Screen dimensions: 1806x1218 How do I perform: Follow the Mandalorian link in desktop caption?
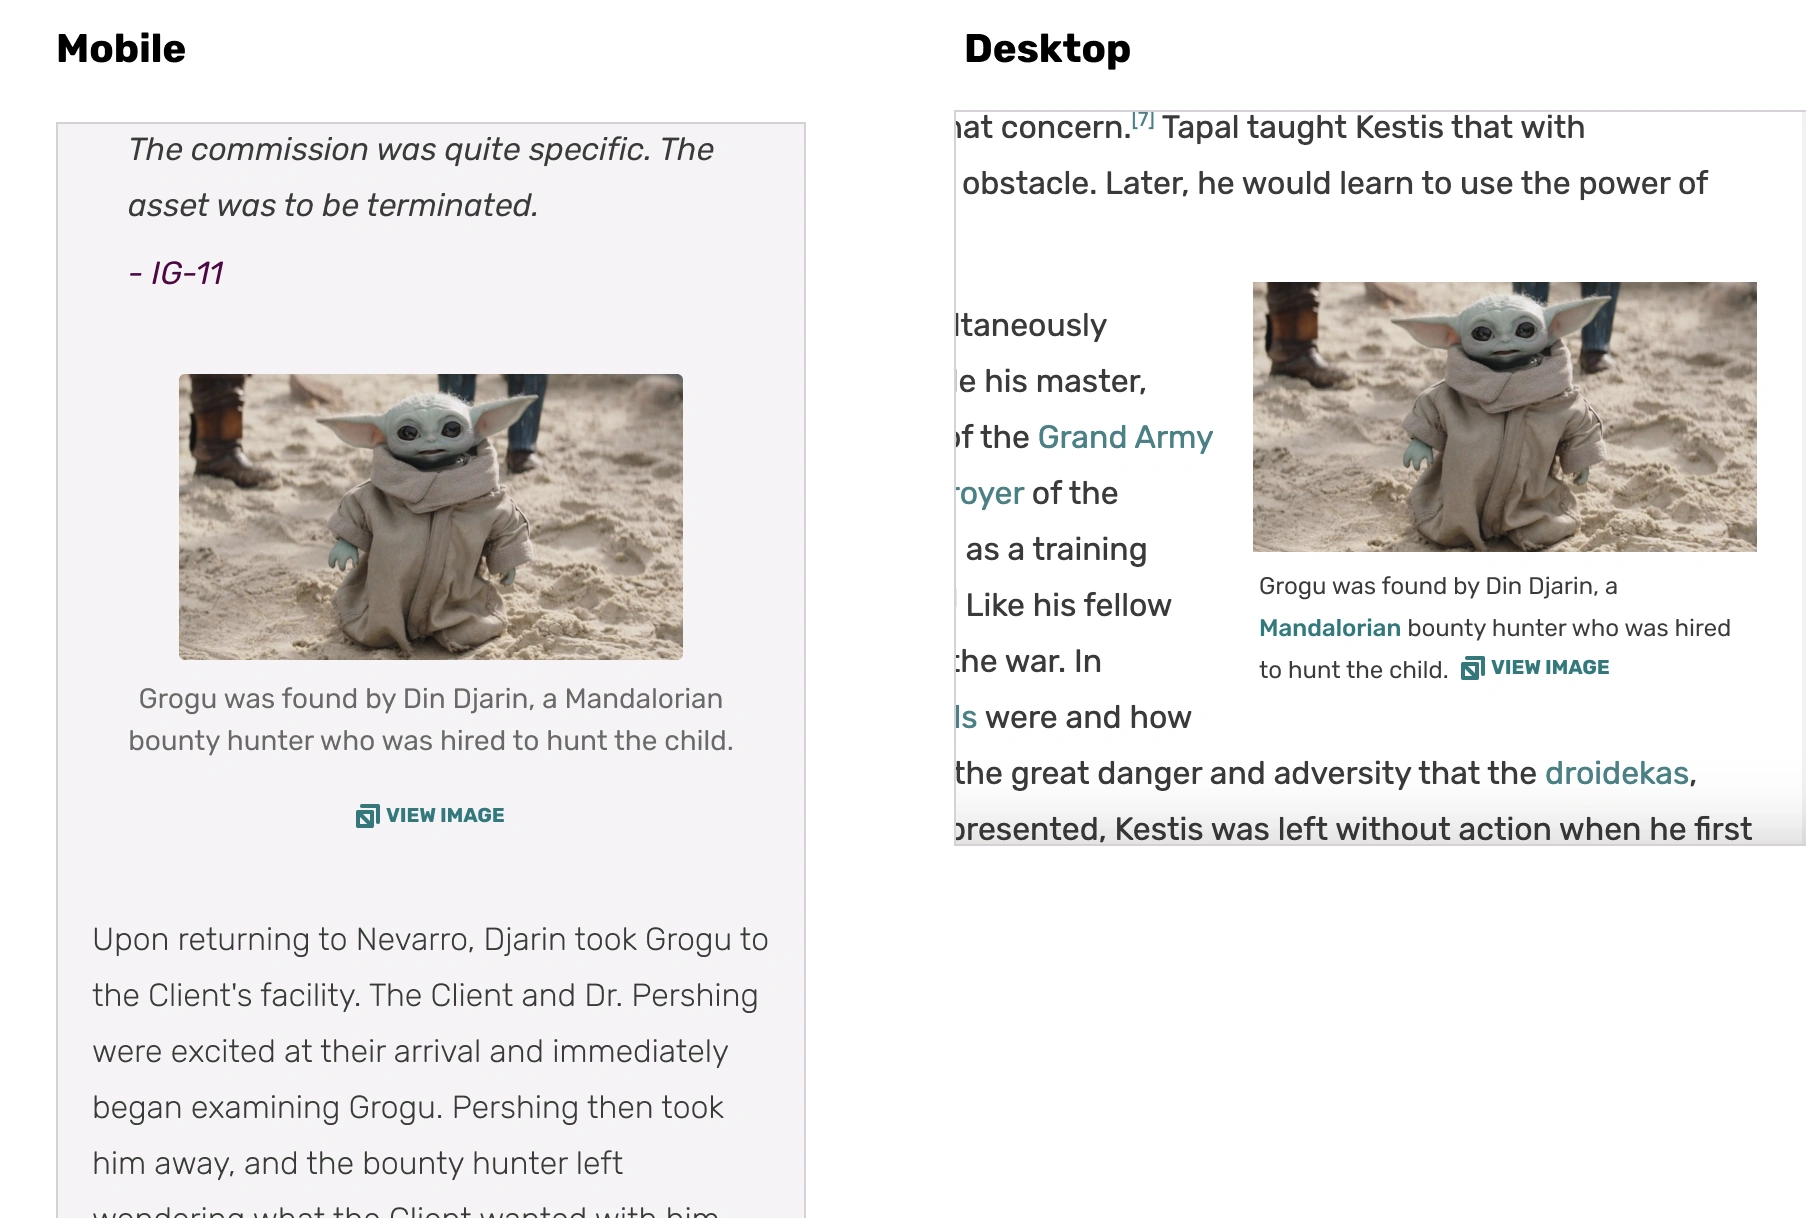[x=1329, y=628]
